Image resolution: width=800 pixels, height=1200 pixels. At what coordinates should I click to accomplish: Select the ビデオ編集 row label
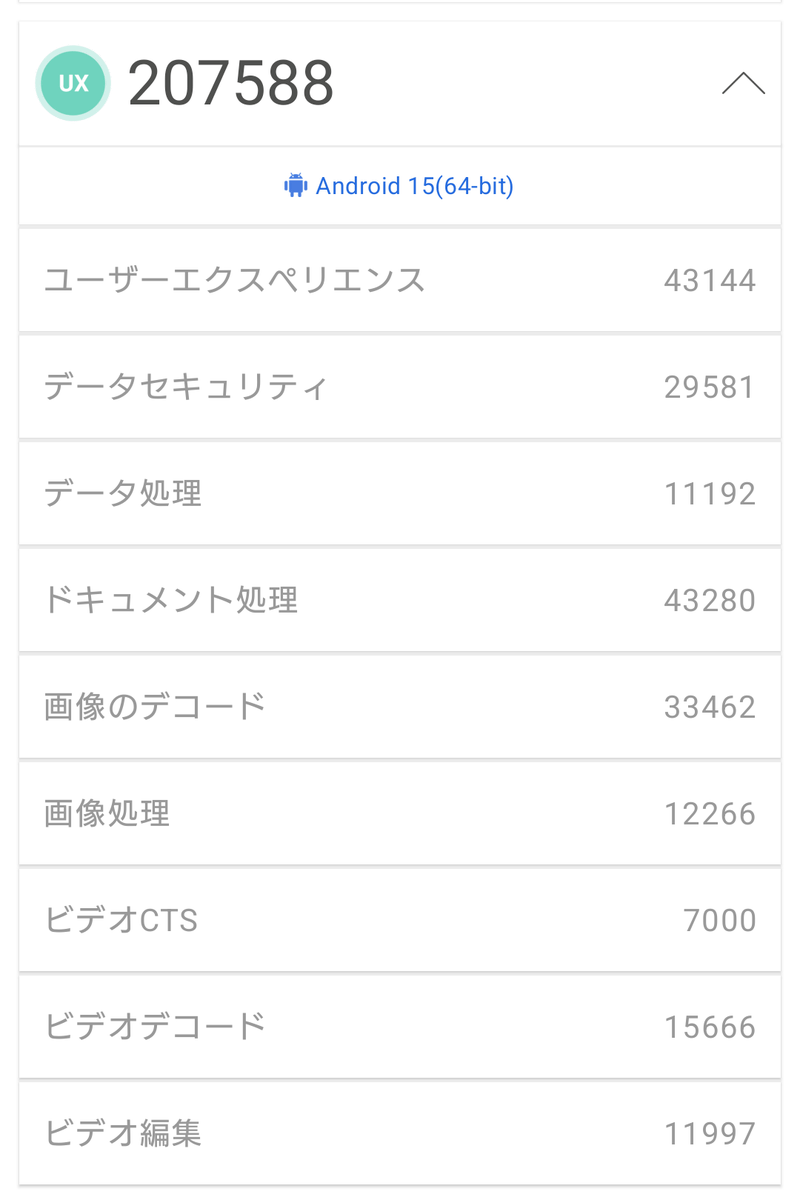[x=123, y=1133]
